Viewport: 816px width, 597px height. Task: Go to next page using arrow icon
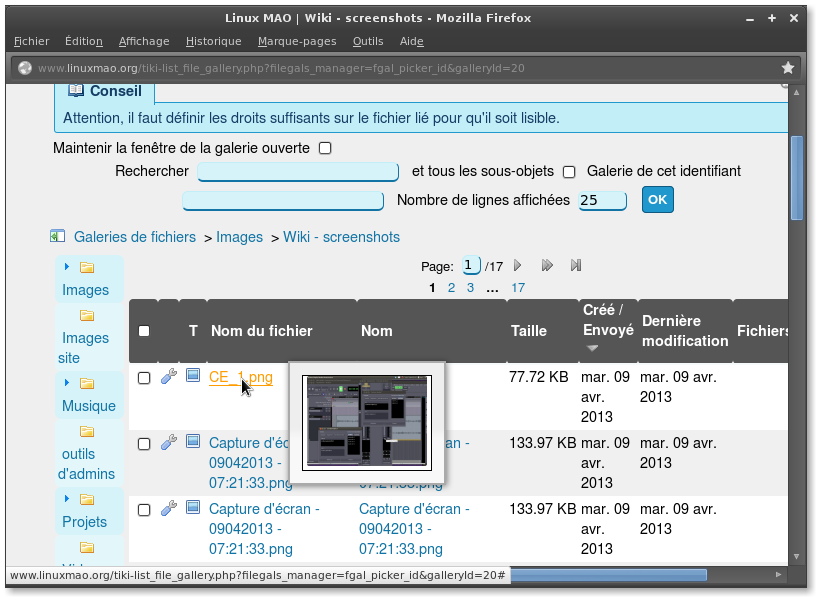tap(518, 266)
